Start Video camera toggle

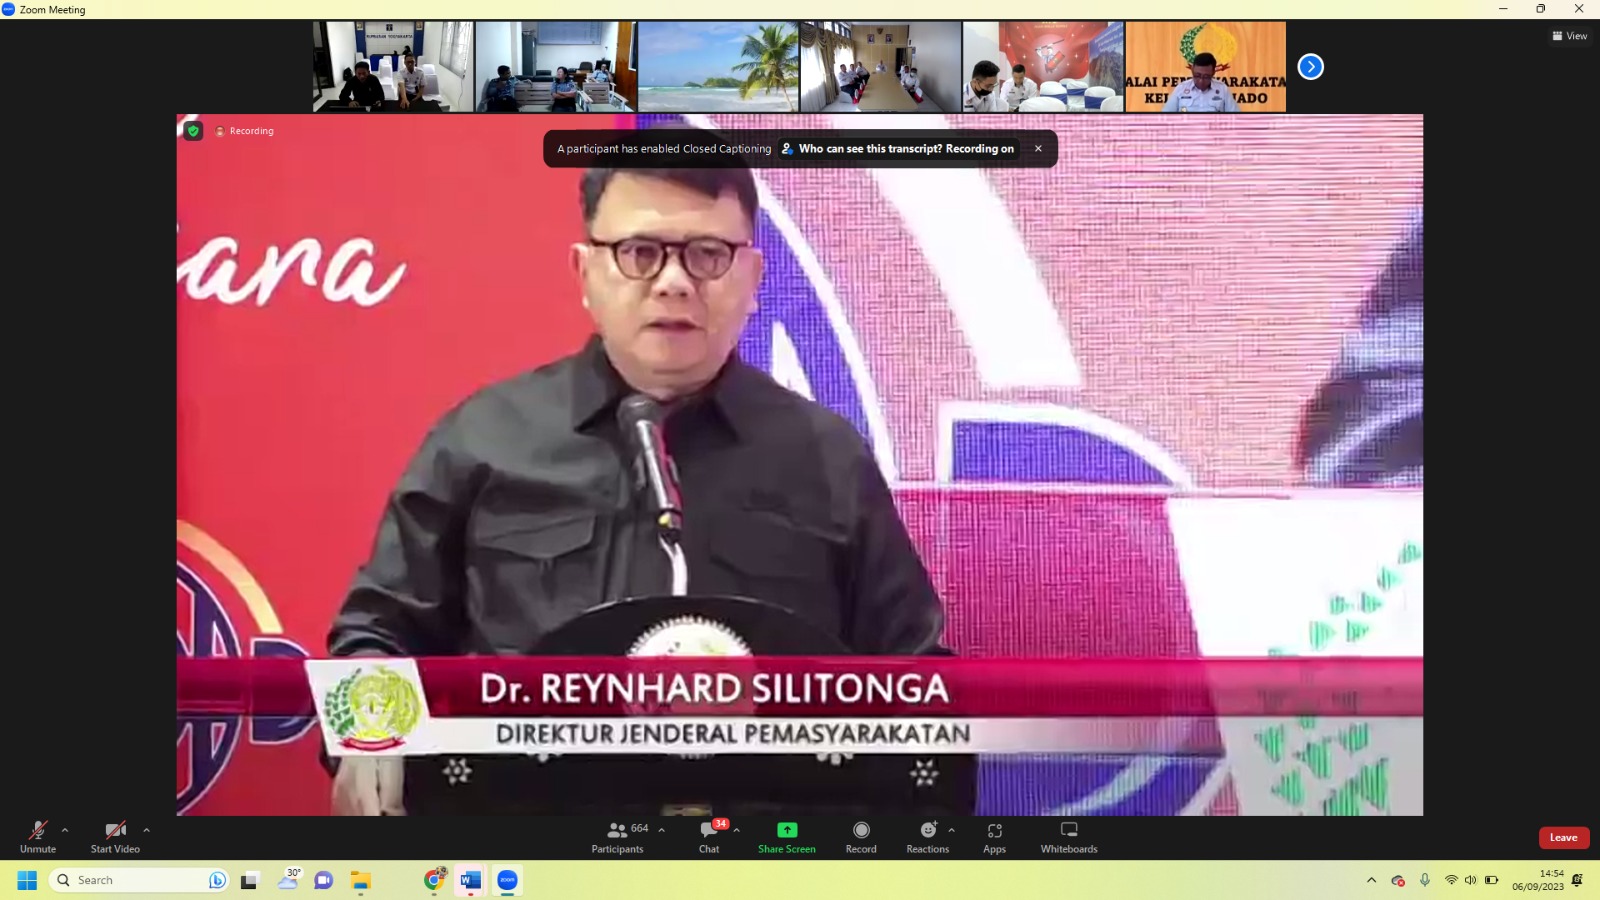point(115,837)
